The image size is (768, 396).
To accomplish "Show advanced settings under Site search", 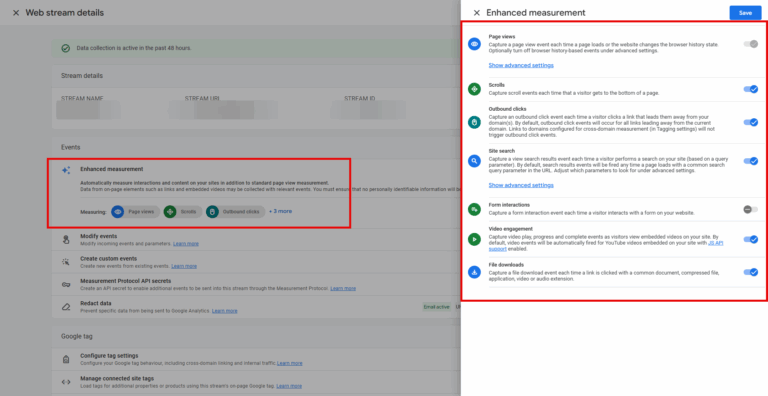I will pos(521,185).
